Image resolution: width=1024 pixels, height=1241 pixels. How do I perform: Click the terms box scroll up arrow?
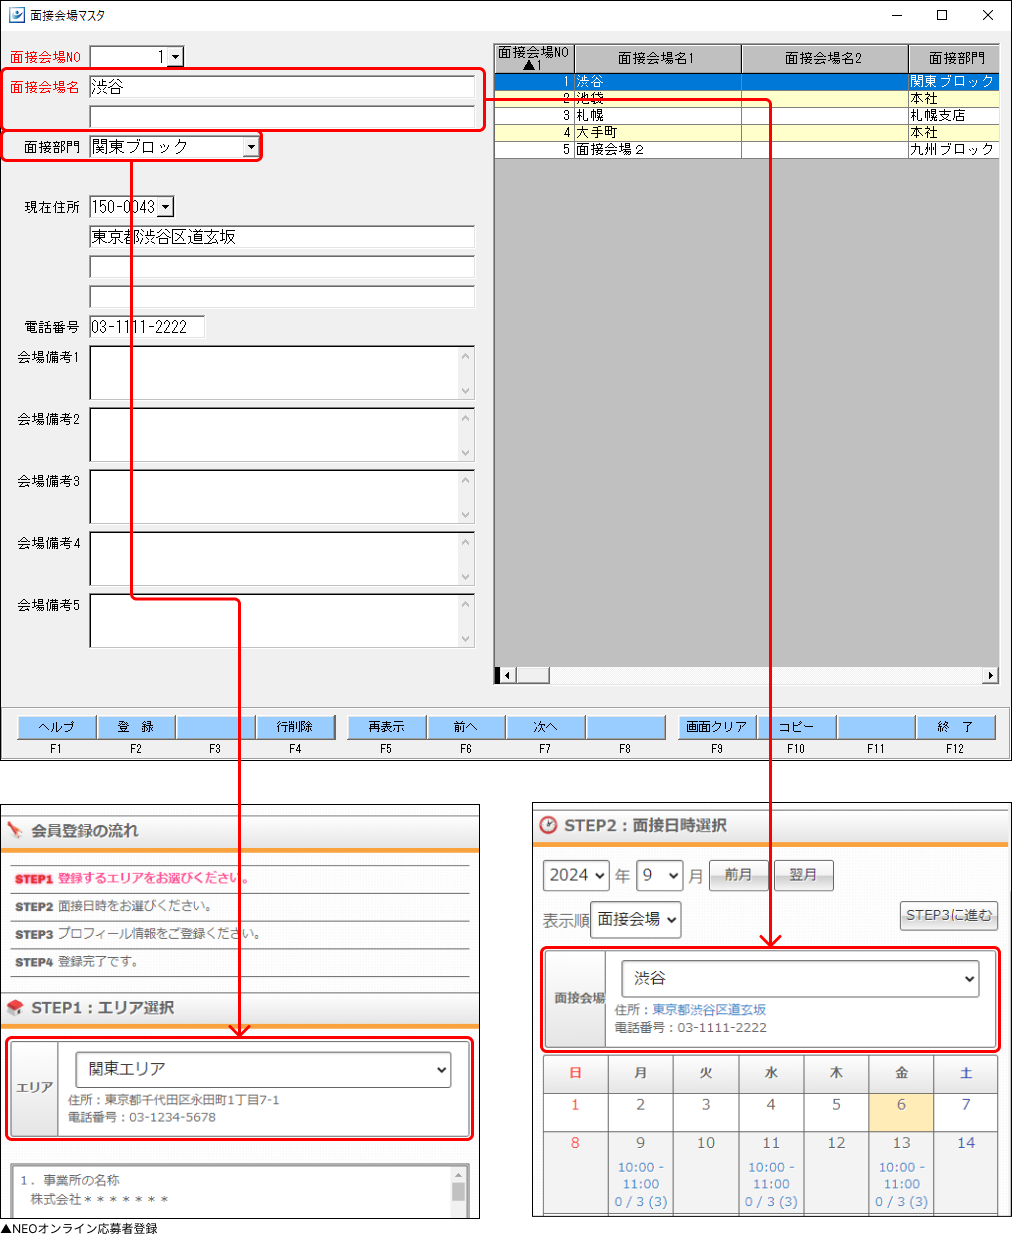[x=459, y=1176]
